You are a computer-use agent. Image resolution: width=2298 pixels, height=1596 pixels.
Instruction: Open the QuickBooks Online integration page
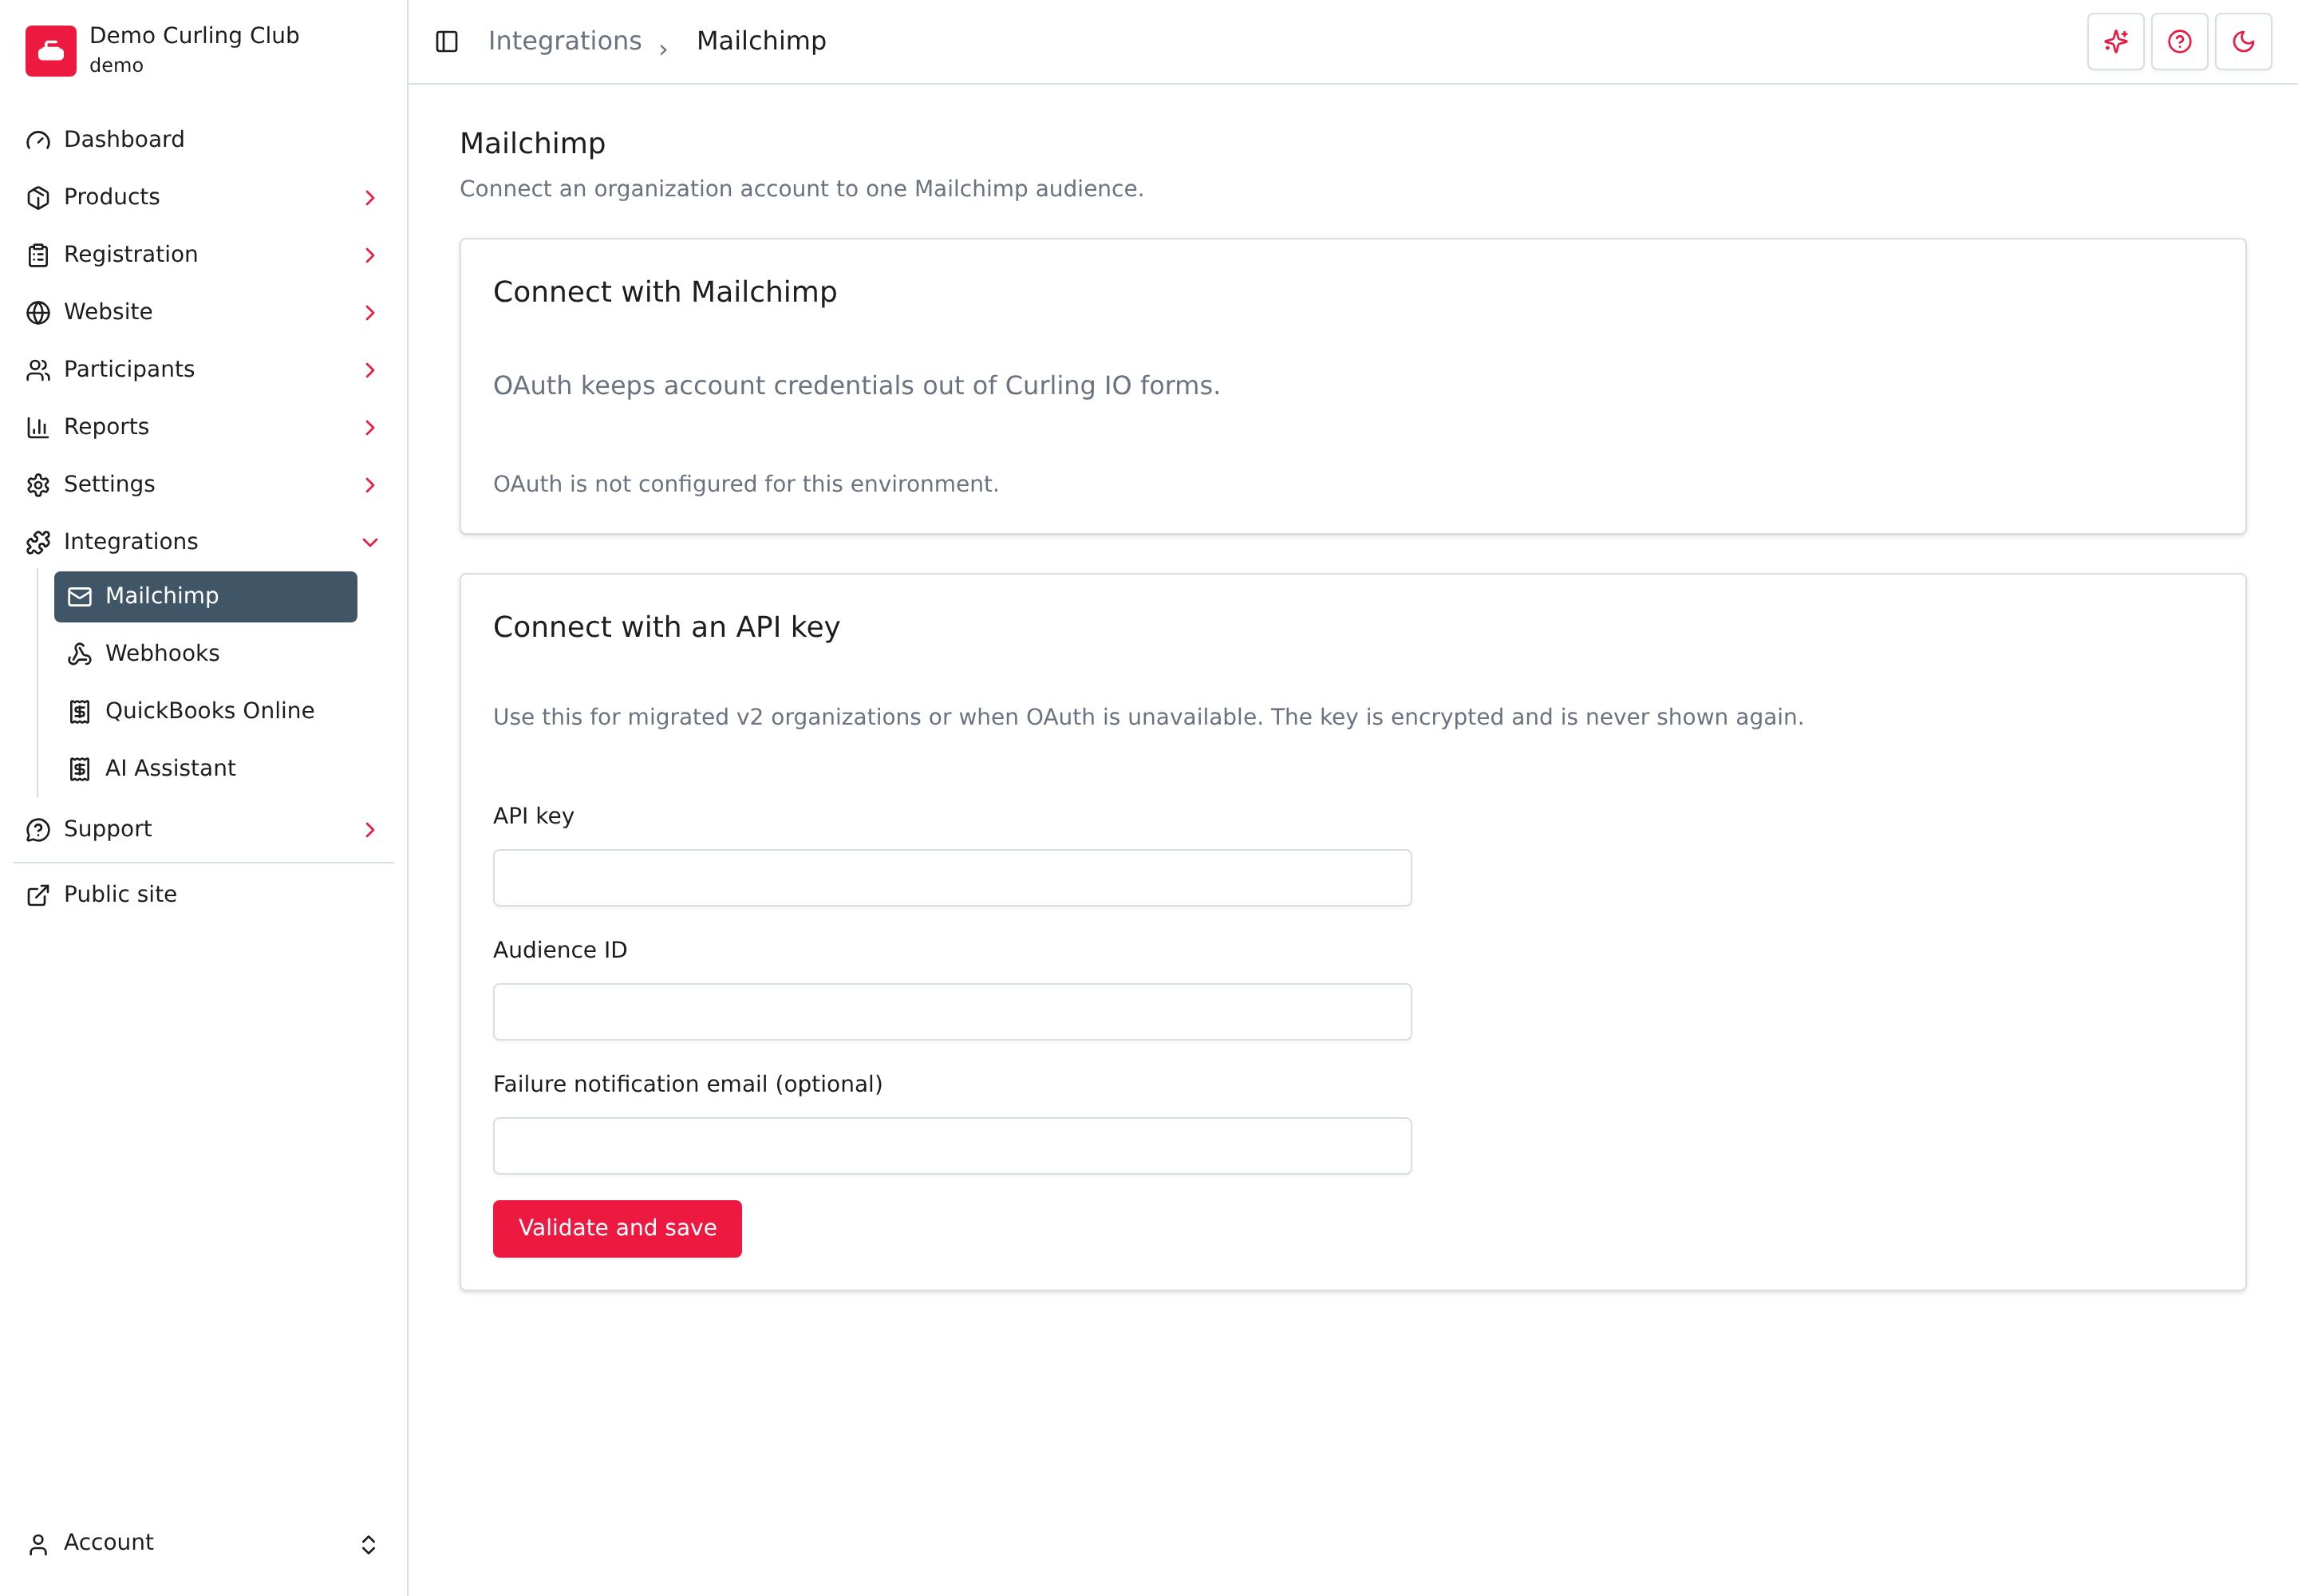[205, 711]
